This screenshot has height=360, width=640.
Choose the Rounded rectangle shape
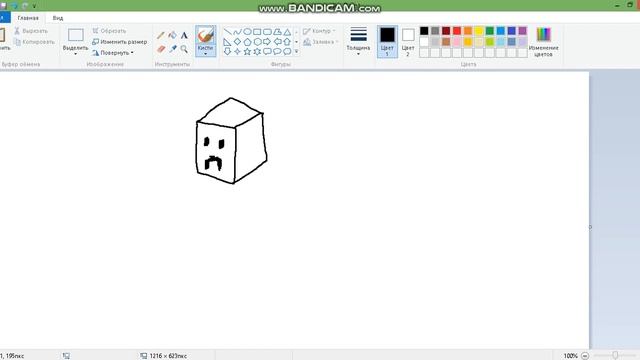pyautogui.click(x=267, y=31)
